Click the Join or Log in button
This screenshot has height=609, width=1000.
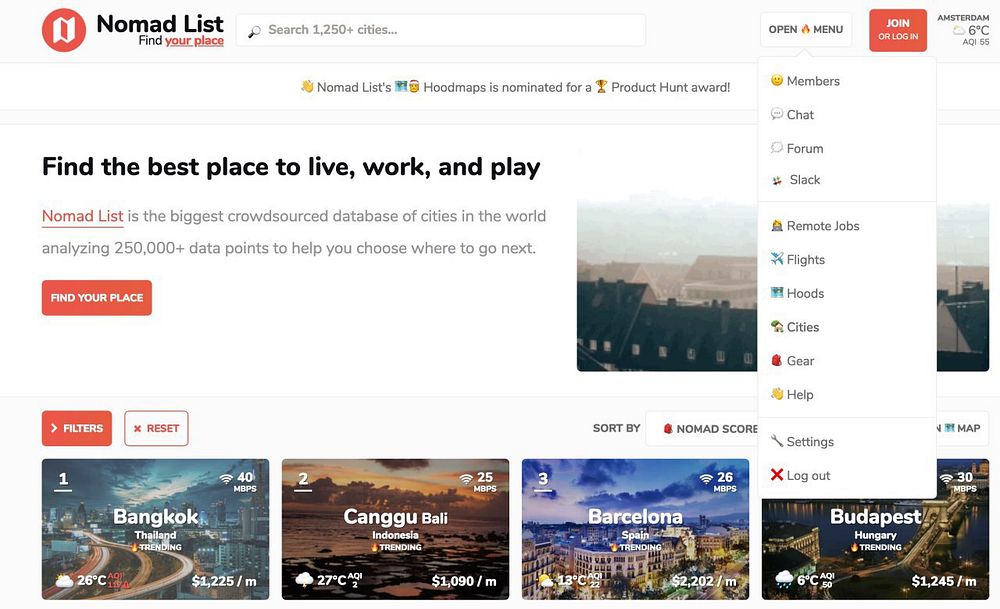(897, 30)
